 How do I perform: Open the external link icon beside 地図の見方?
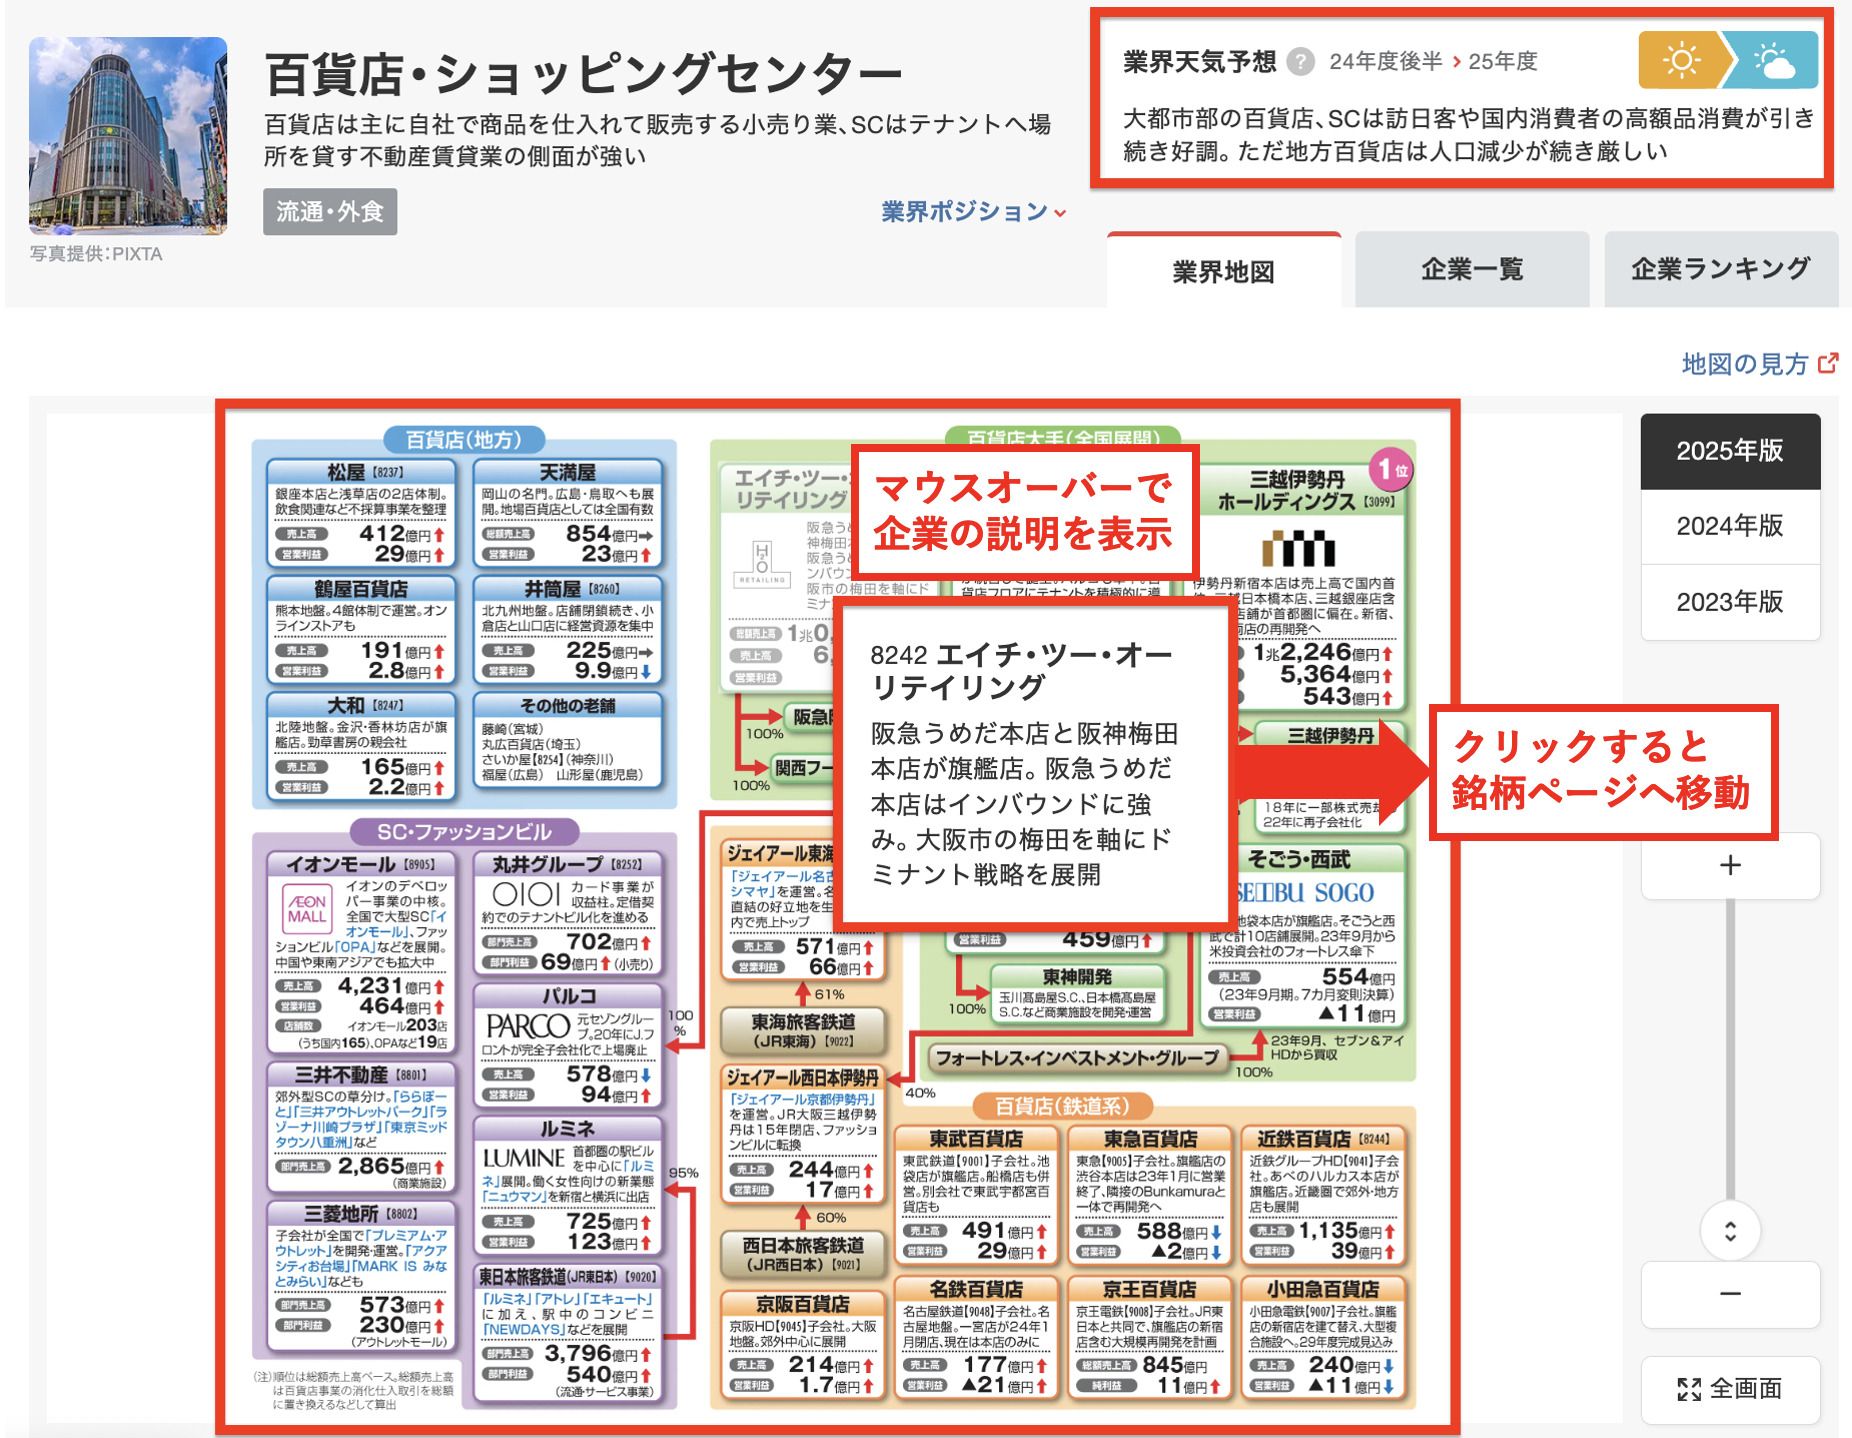point(1828,363)
